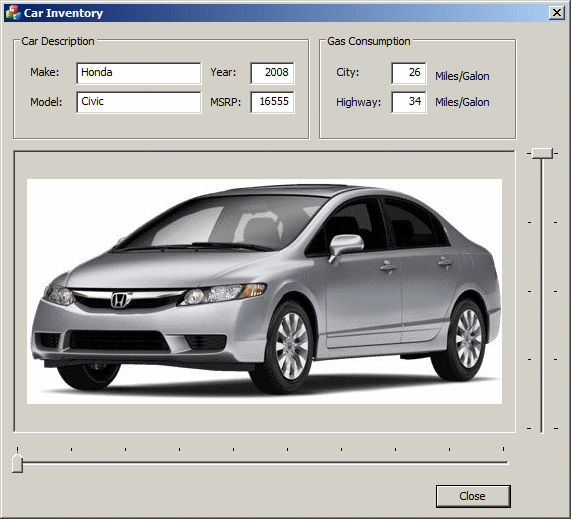Click into the Make field containing Honda
Viewport: 571px width, 519px height.
pos(139,73)
